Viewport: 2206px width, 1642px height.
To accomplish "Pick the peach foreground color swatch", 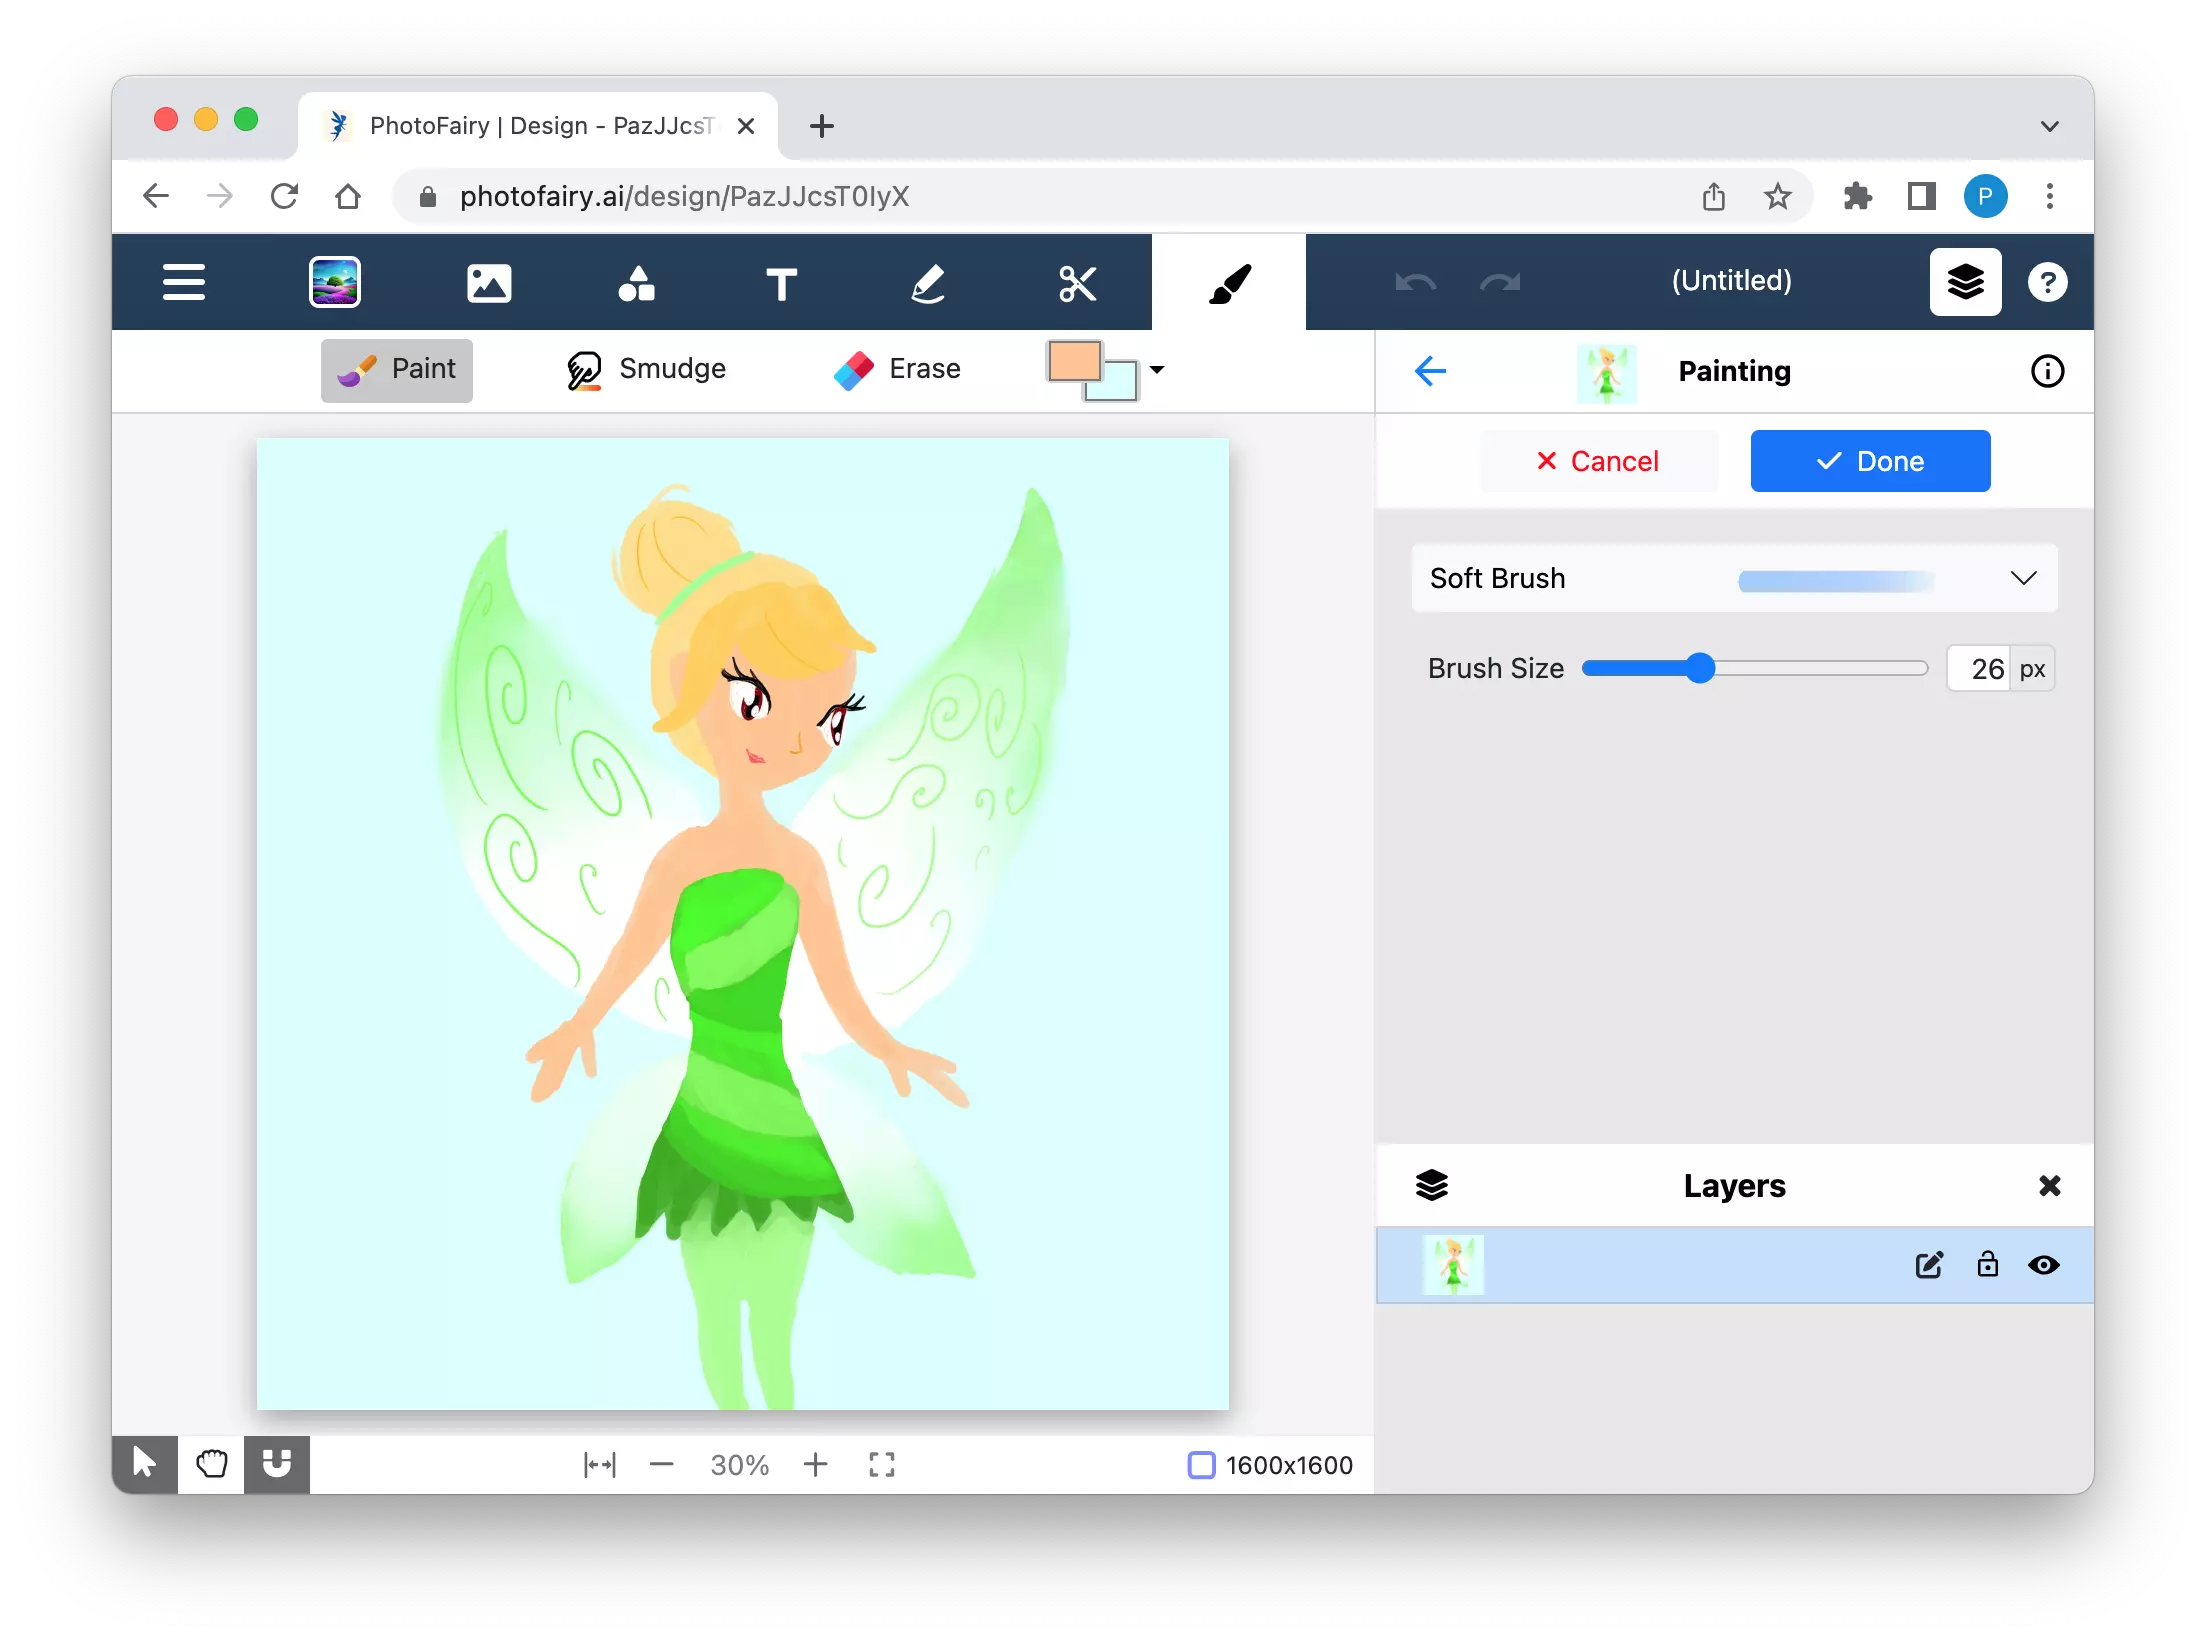I will [x=1073, y=359].
